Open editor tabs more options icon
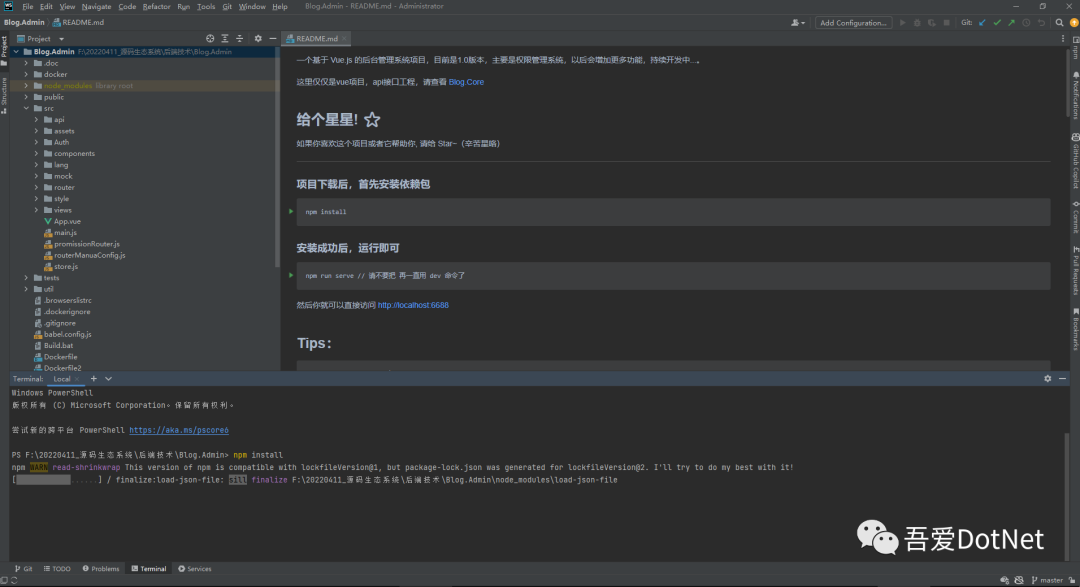The image size is (1080, 587). tap(1063, 39)
